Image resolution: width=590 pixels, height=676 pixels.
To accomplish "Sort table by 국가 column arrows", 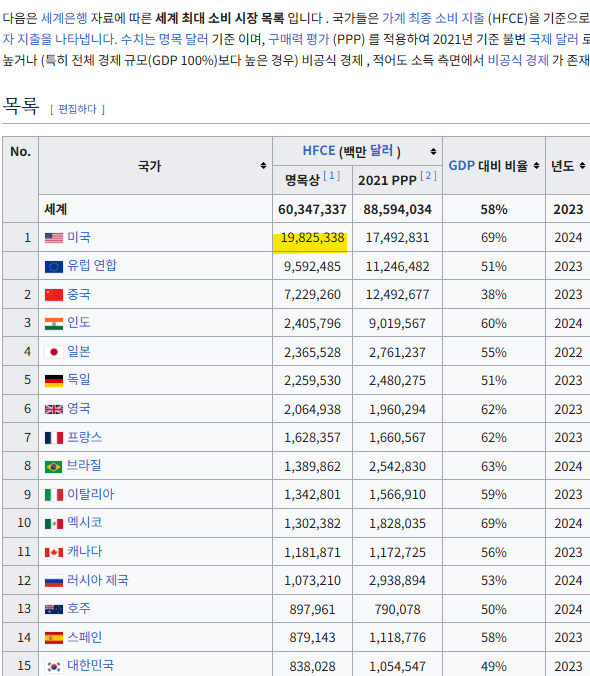I will coord(263,166).
